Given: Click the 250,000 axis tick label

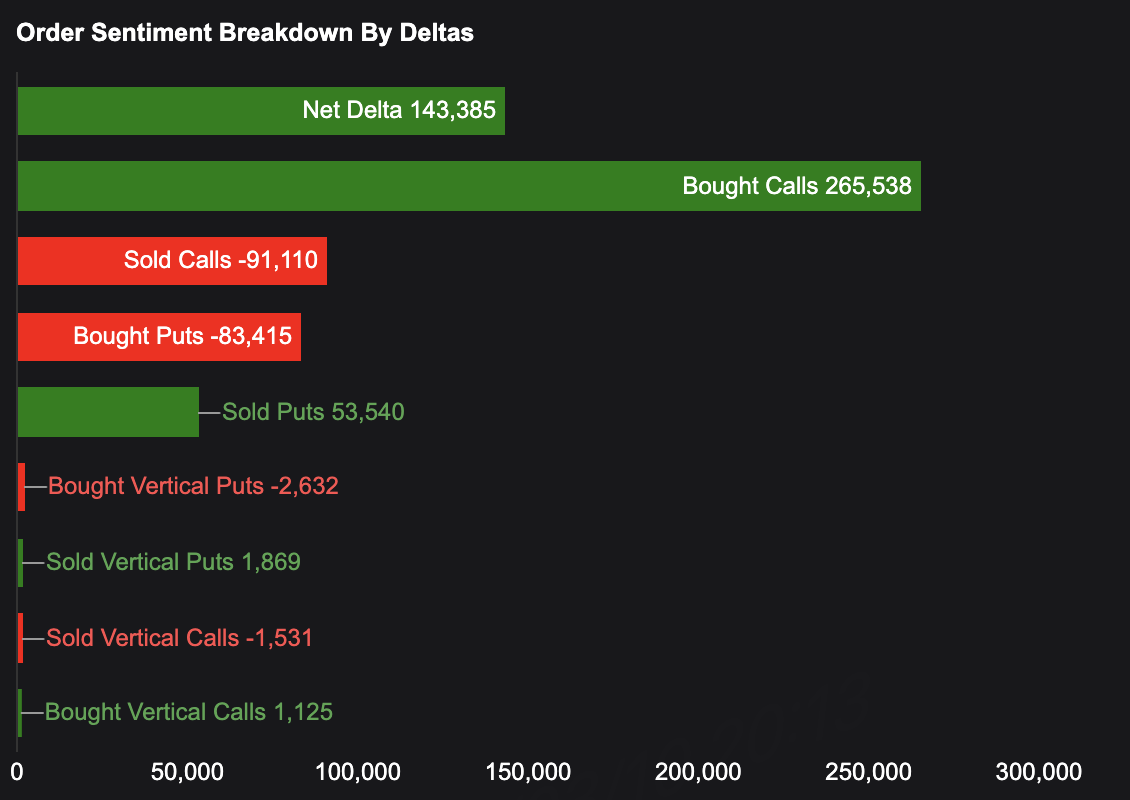Looking at the screenshot, I should point(869,772).
